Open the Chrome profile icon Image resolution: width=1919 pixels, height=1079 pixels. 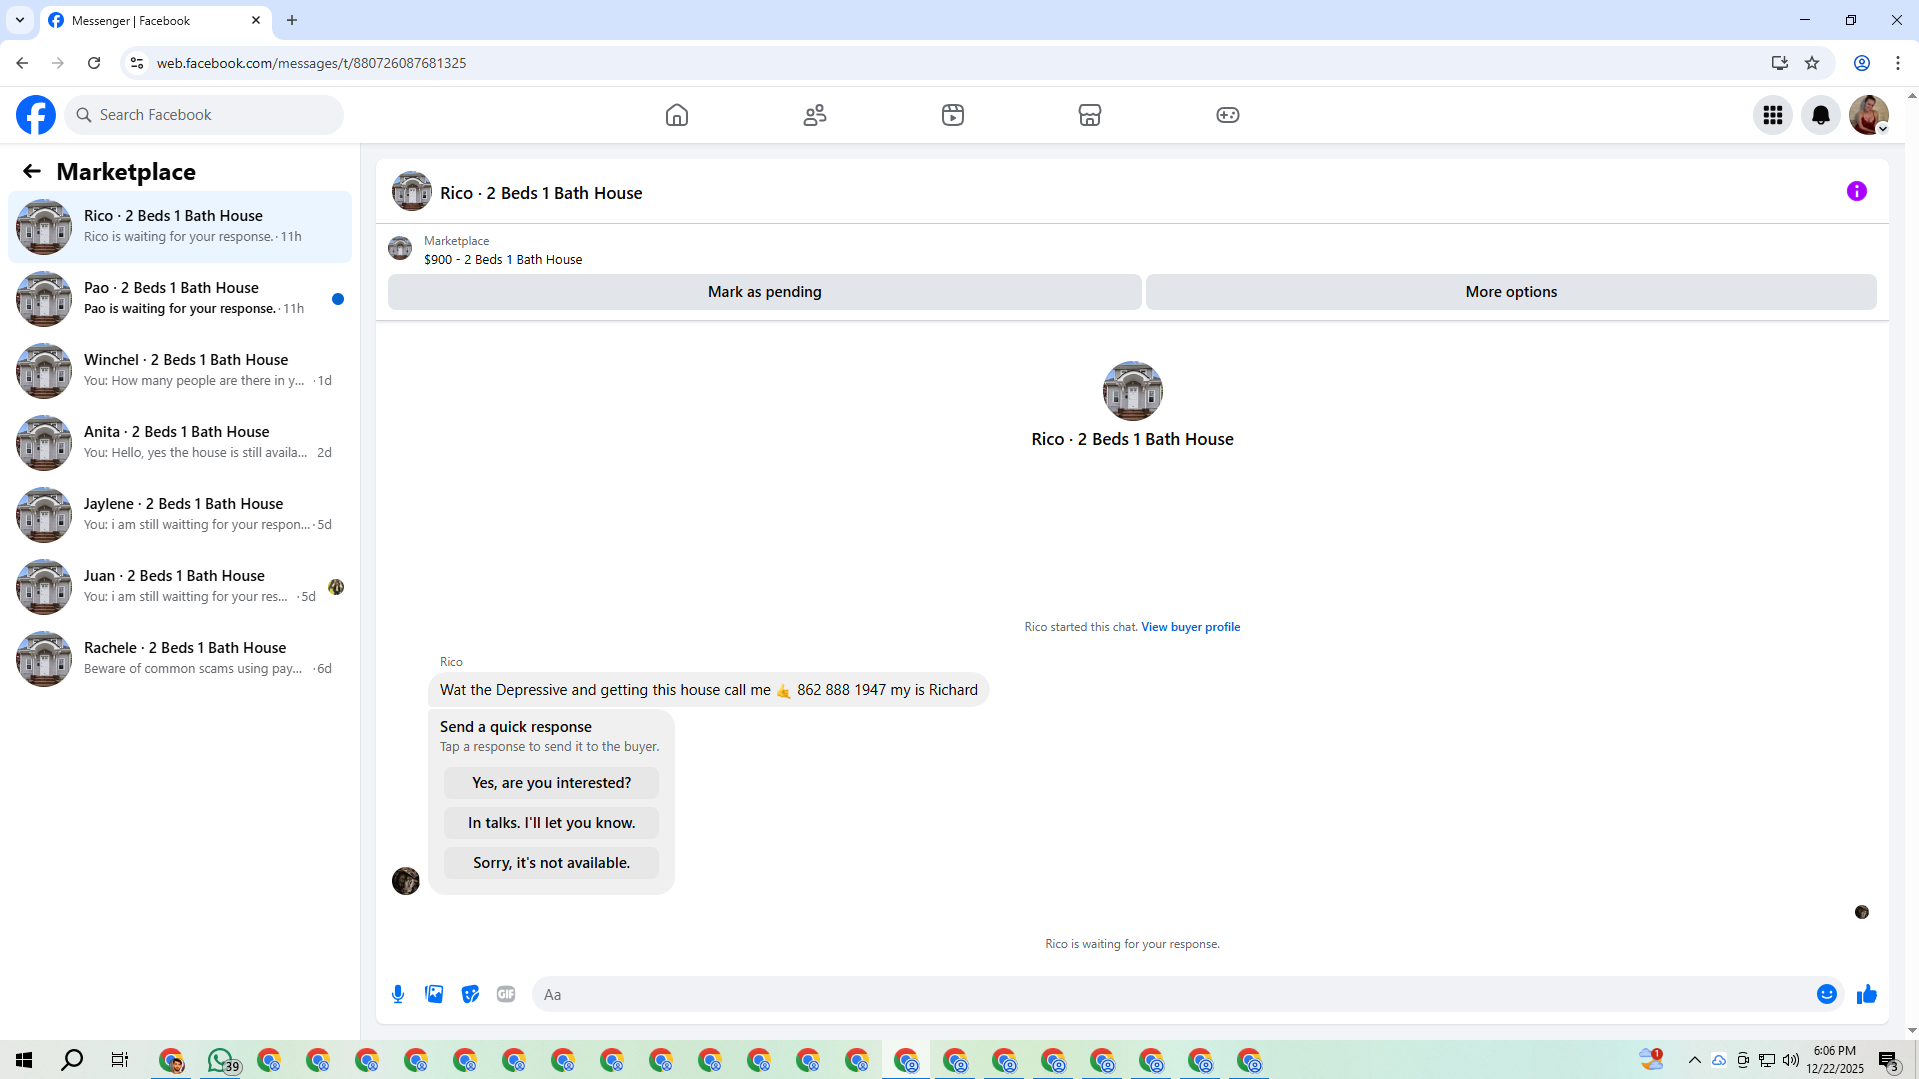(1862, 63)
